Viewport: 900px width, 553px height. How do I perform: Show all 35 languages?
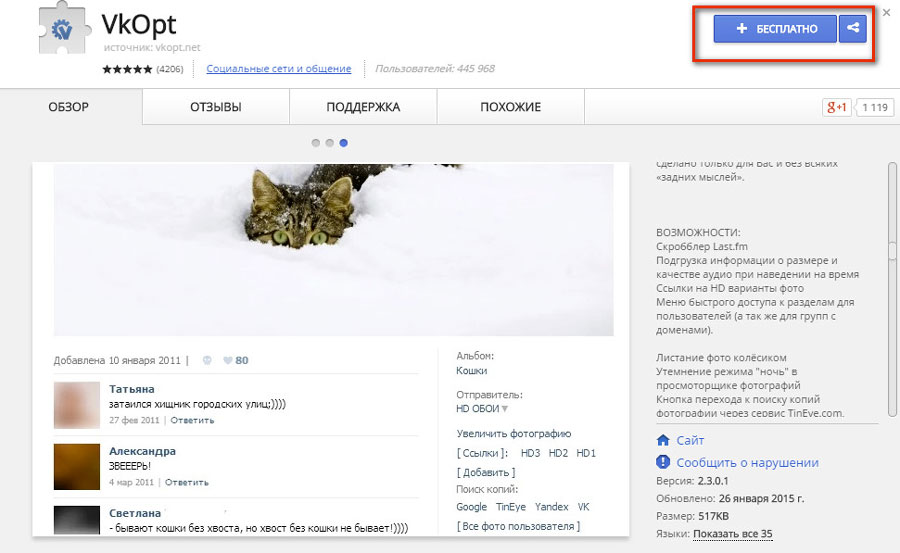732,534
